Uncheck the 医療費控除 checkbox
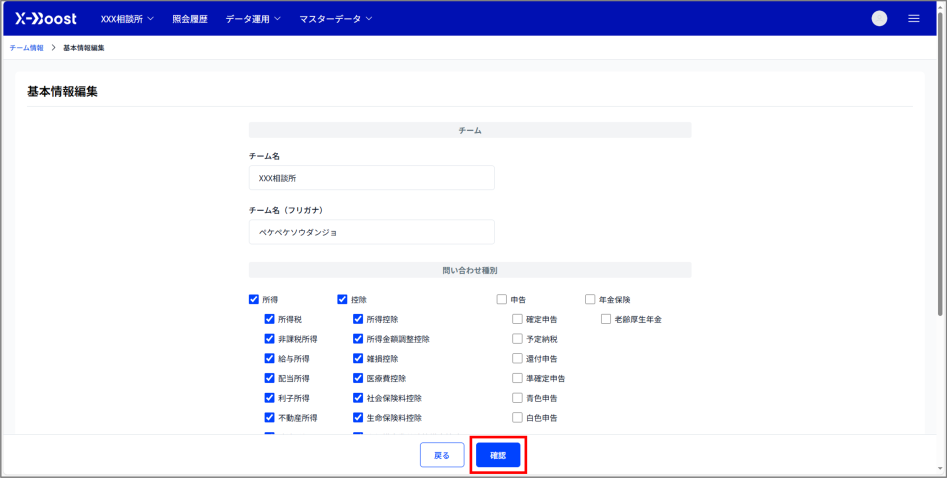The height and width of the screenshot is (478, 947). (358, 378)
